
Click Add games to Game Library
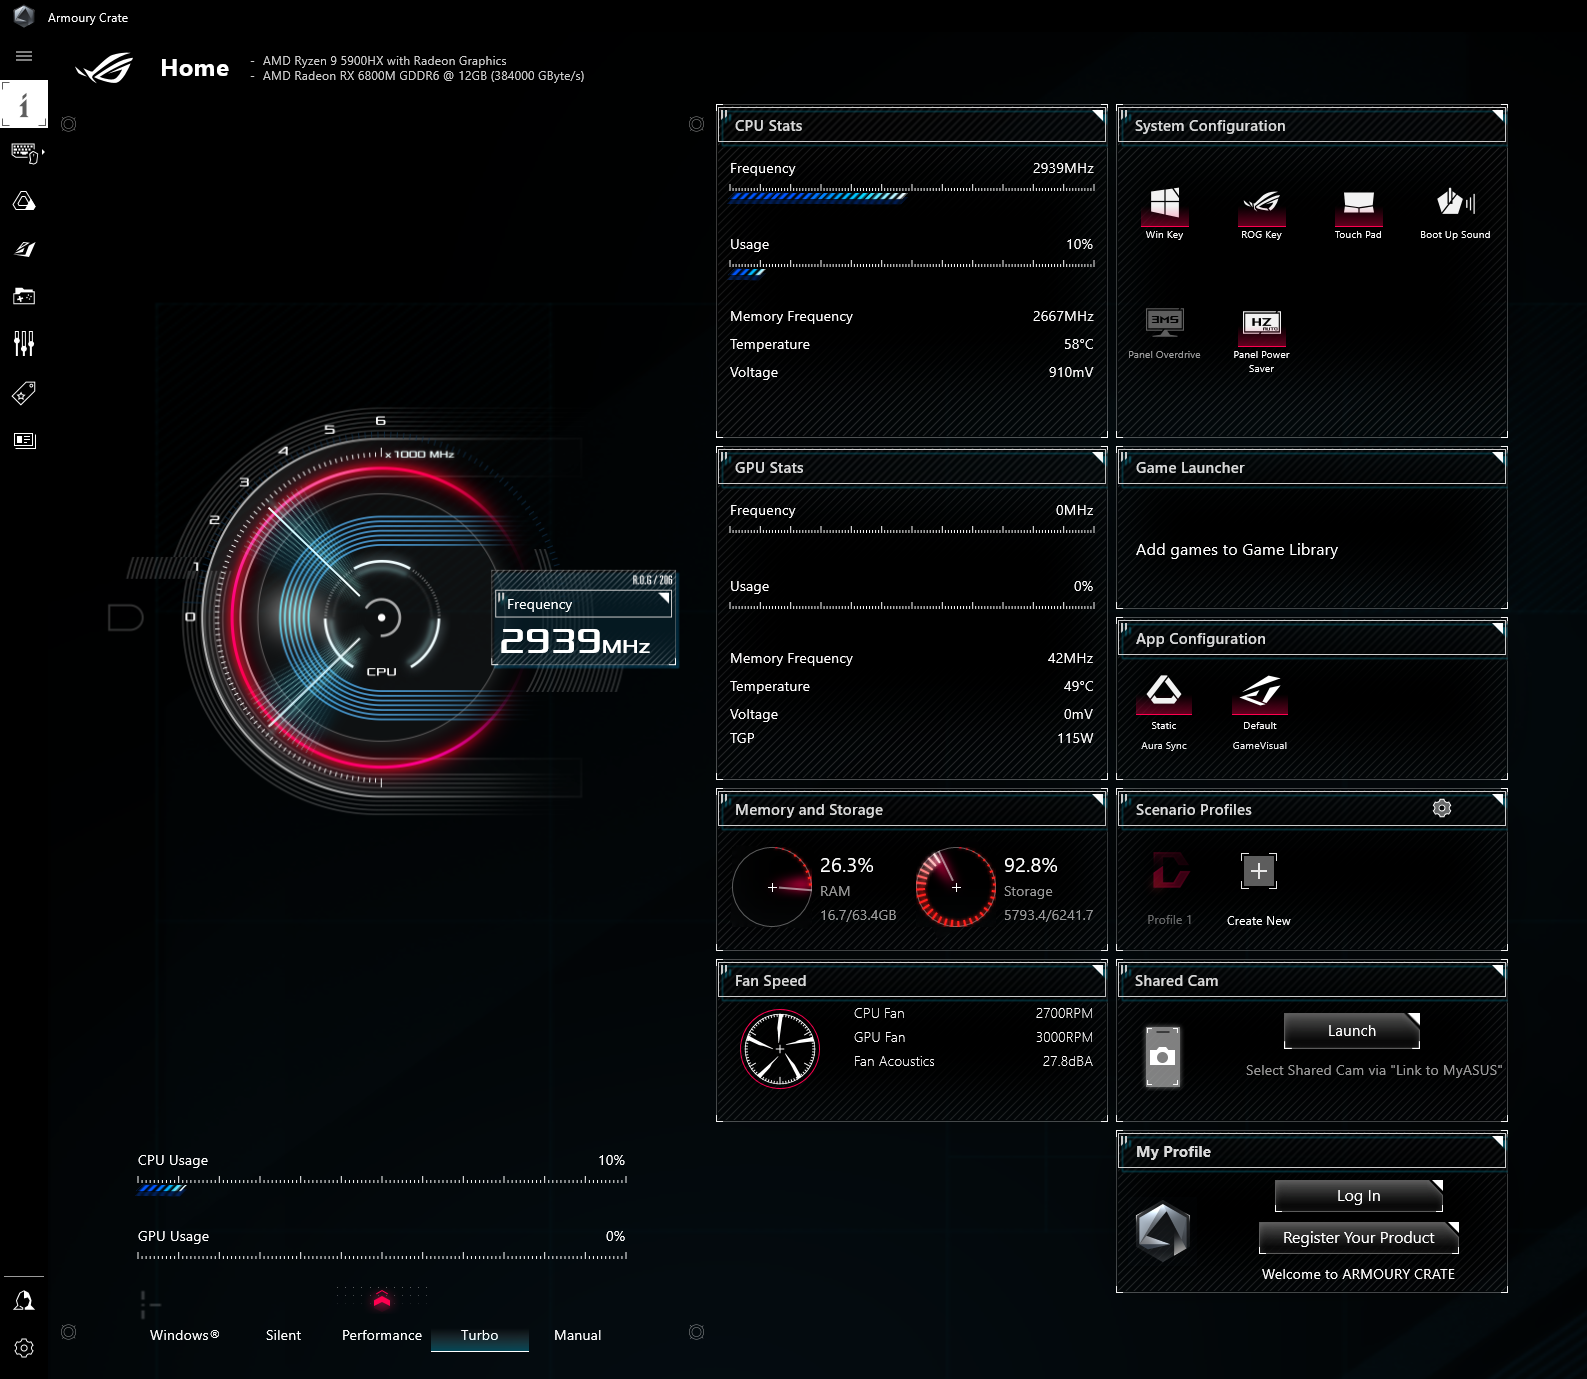click(1237, 550)
